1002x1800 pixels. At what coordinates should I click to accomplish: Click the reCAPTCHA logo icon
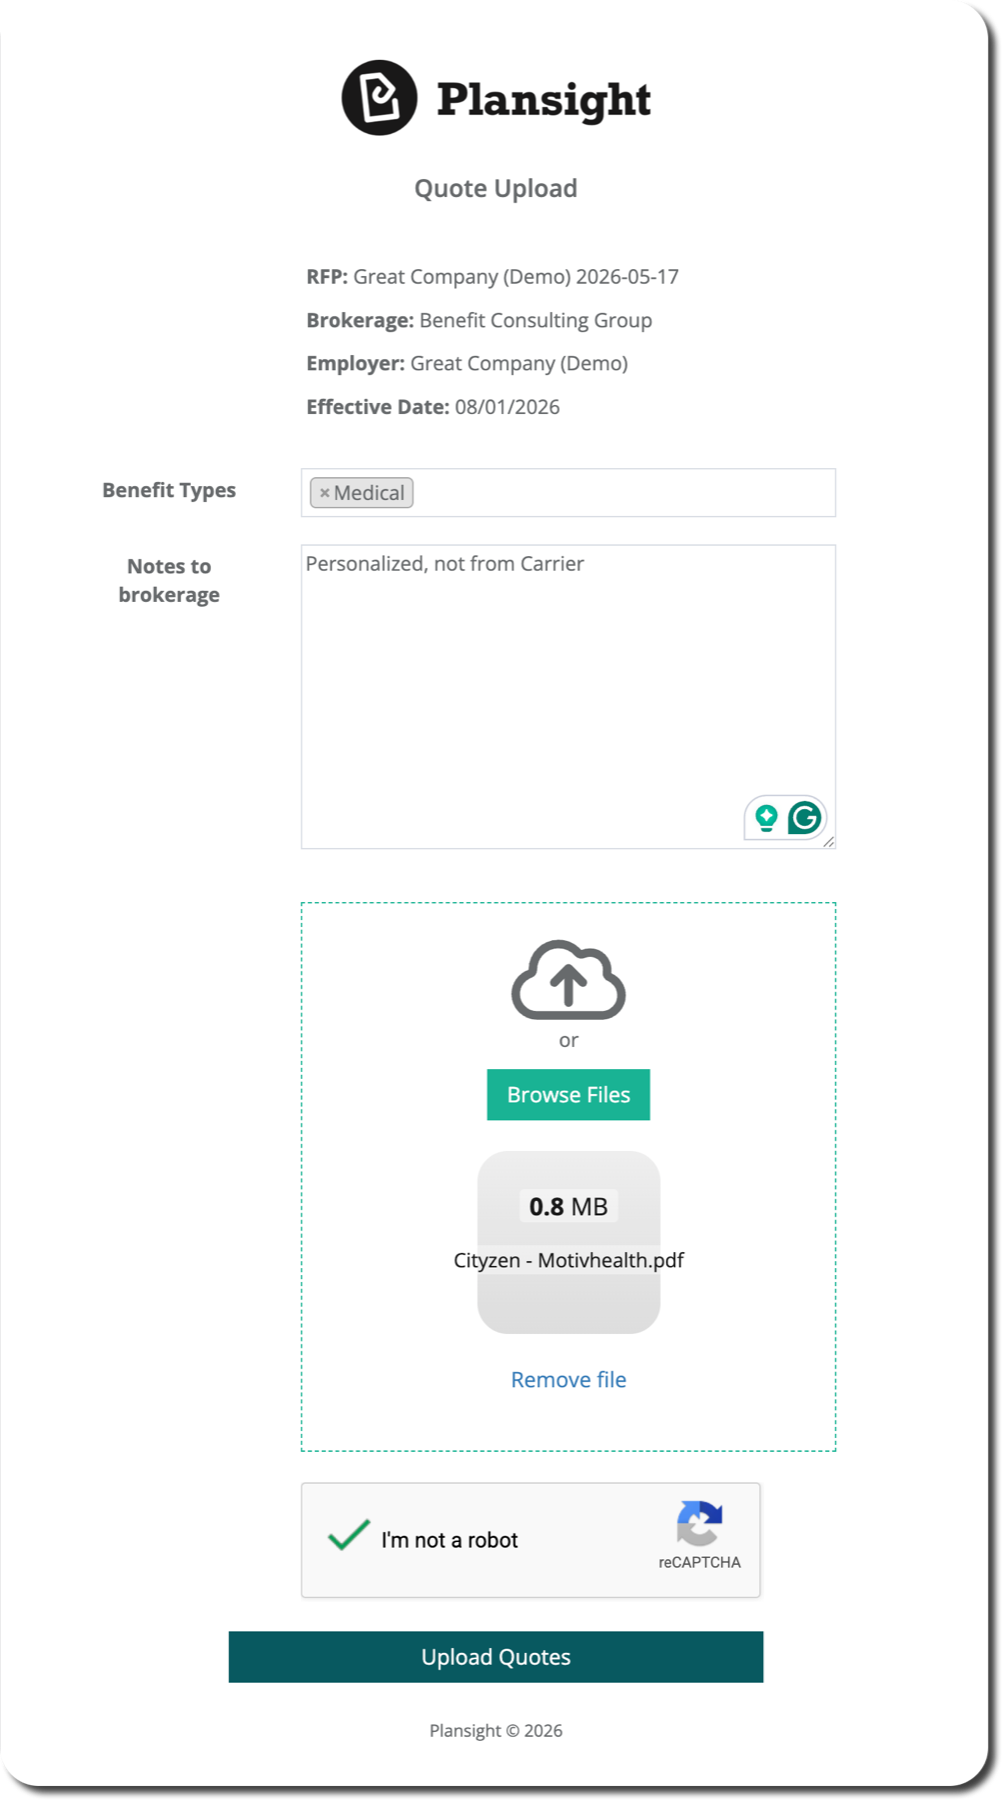click(699, 1523)
